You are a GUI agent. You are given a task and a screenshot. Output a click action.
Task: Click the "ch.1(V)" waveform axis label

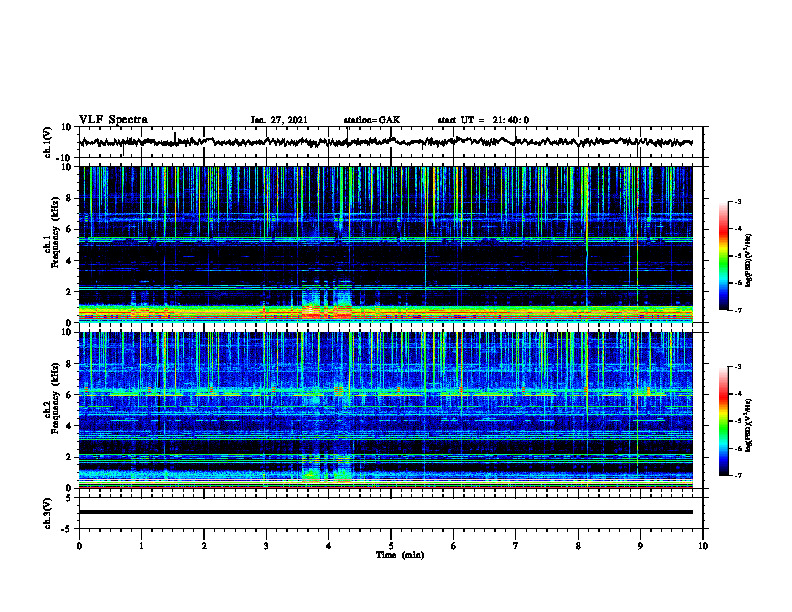48,142
